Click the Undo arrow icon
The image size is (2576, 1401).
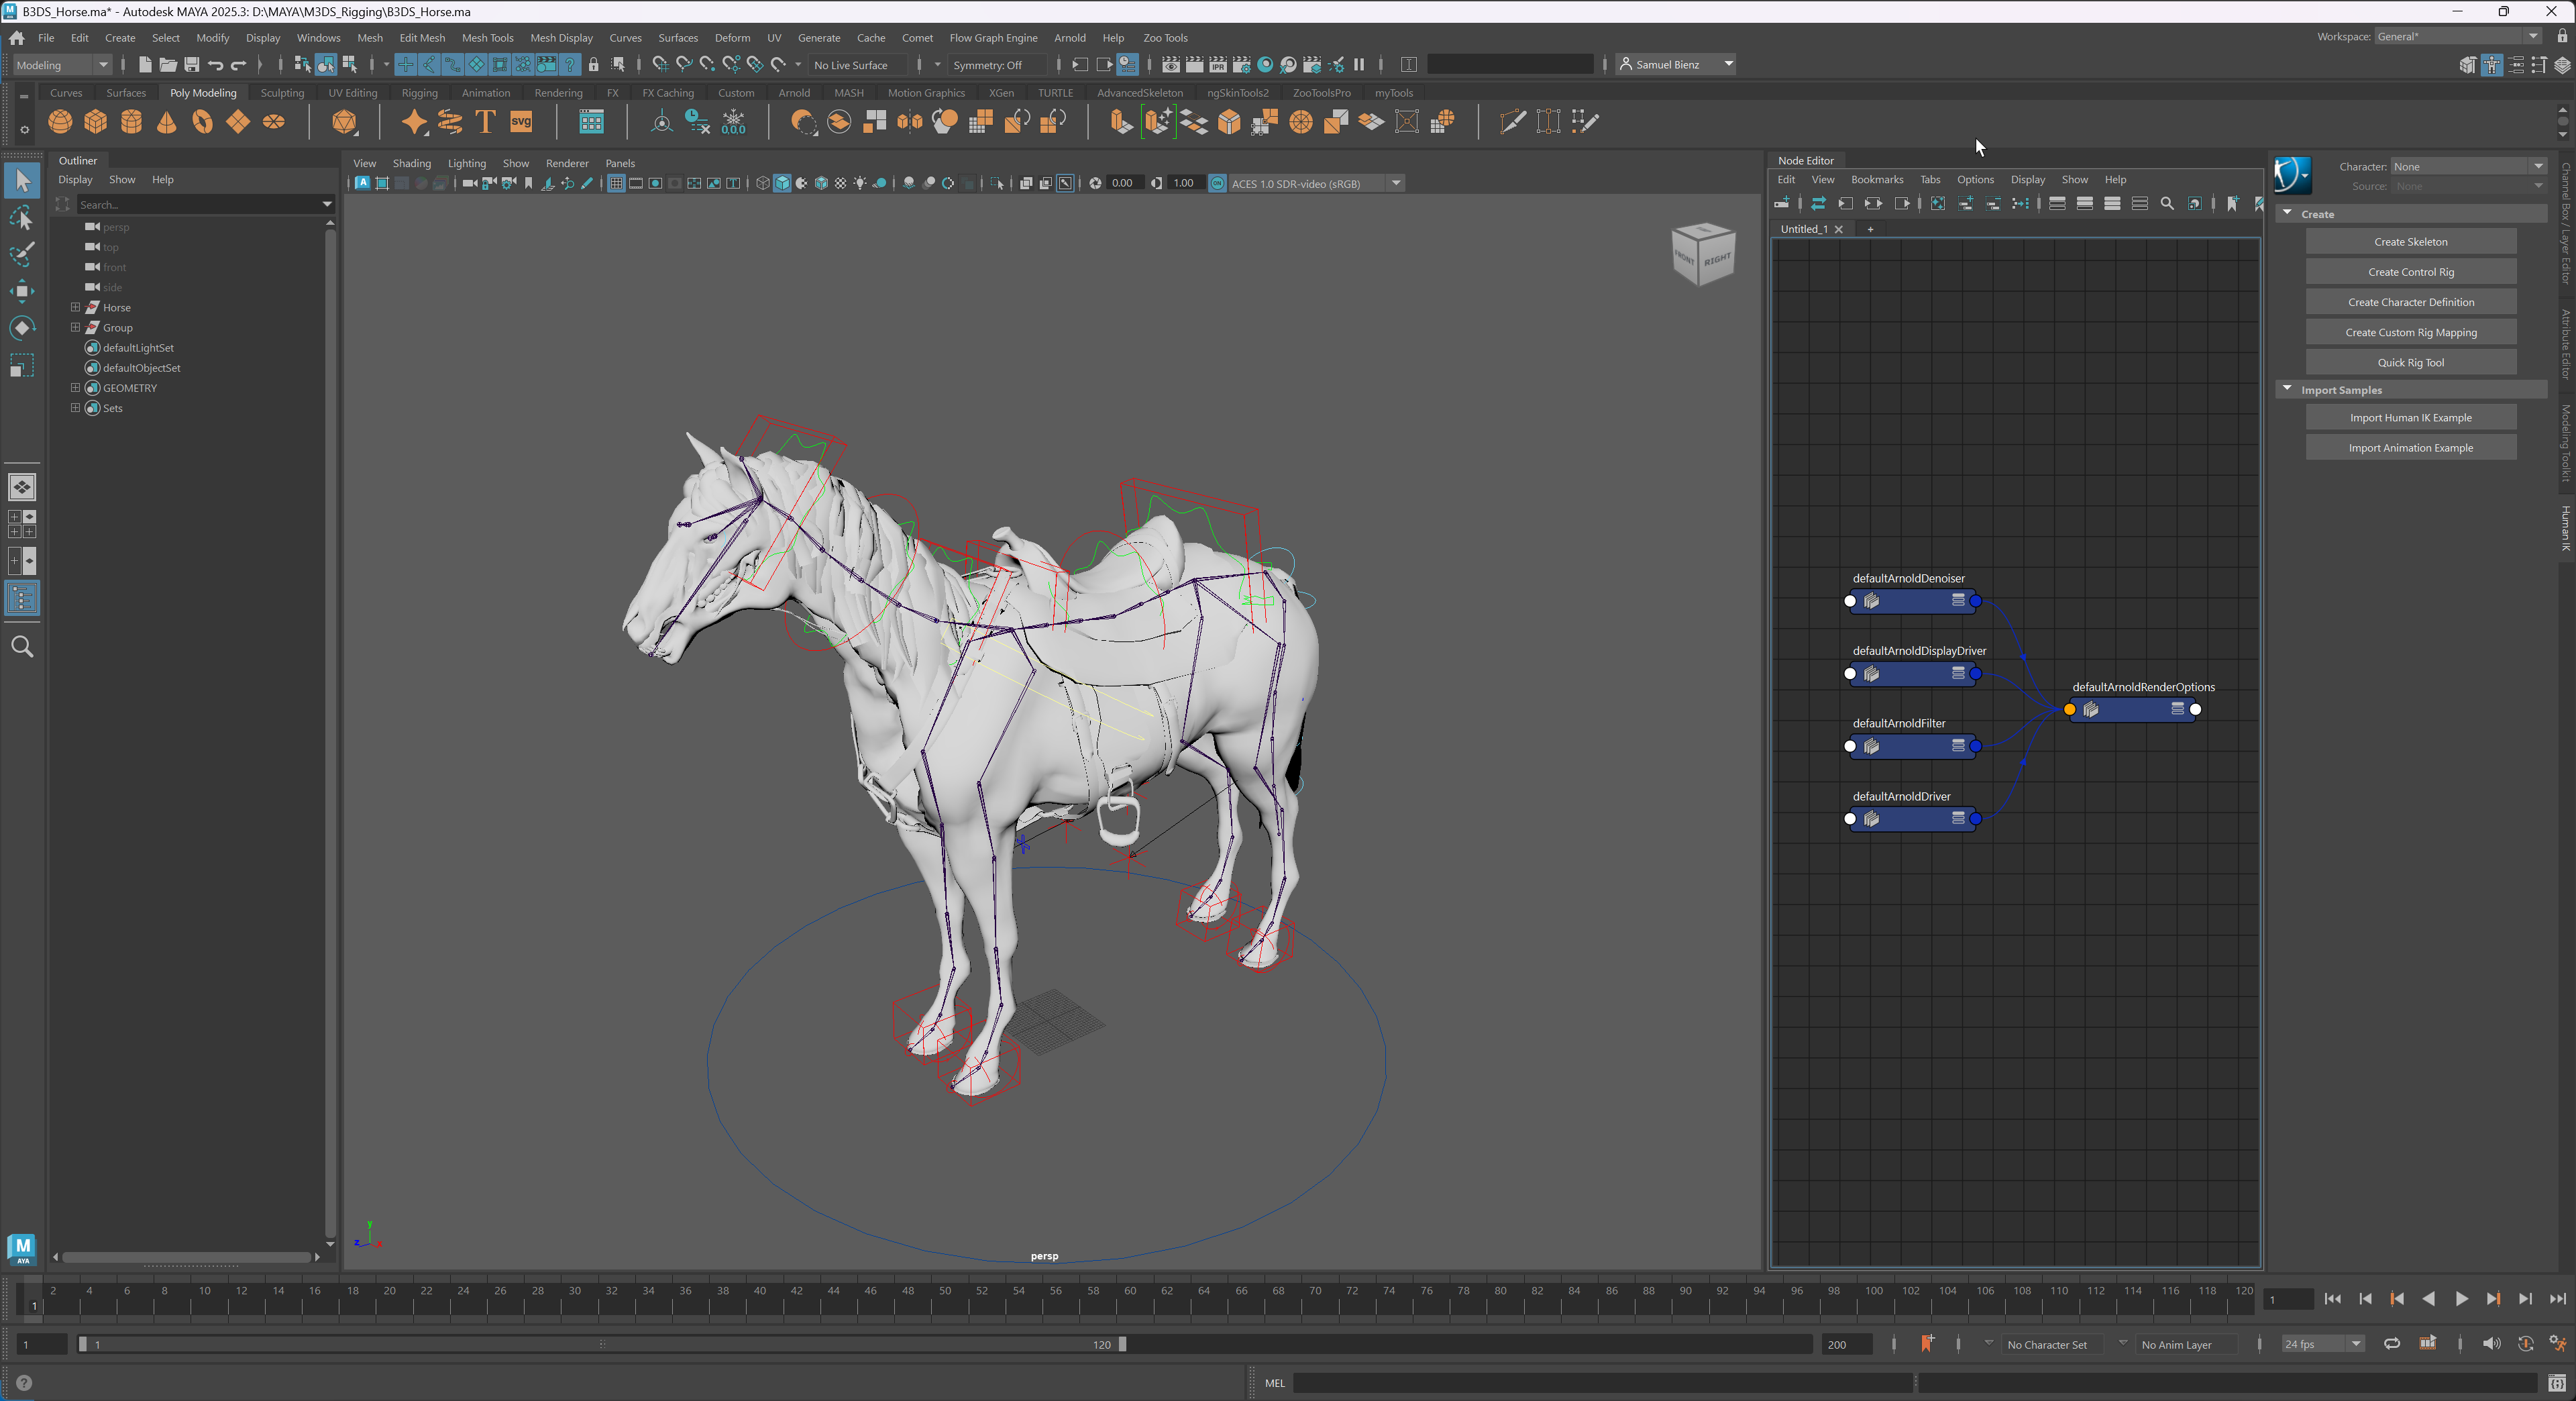coord(215,65)
